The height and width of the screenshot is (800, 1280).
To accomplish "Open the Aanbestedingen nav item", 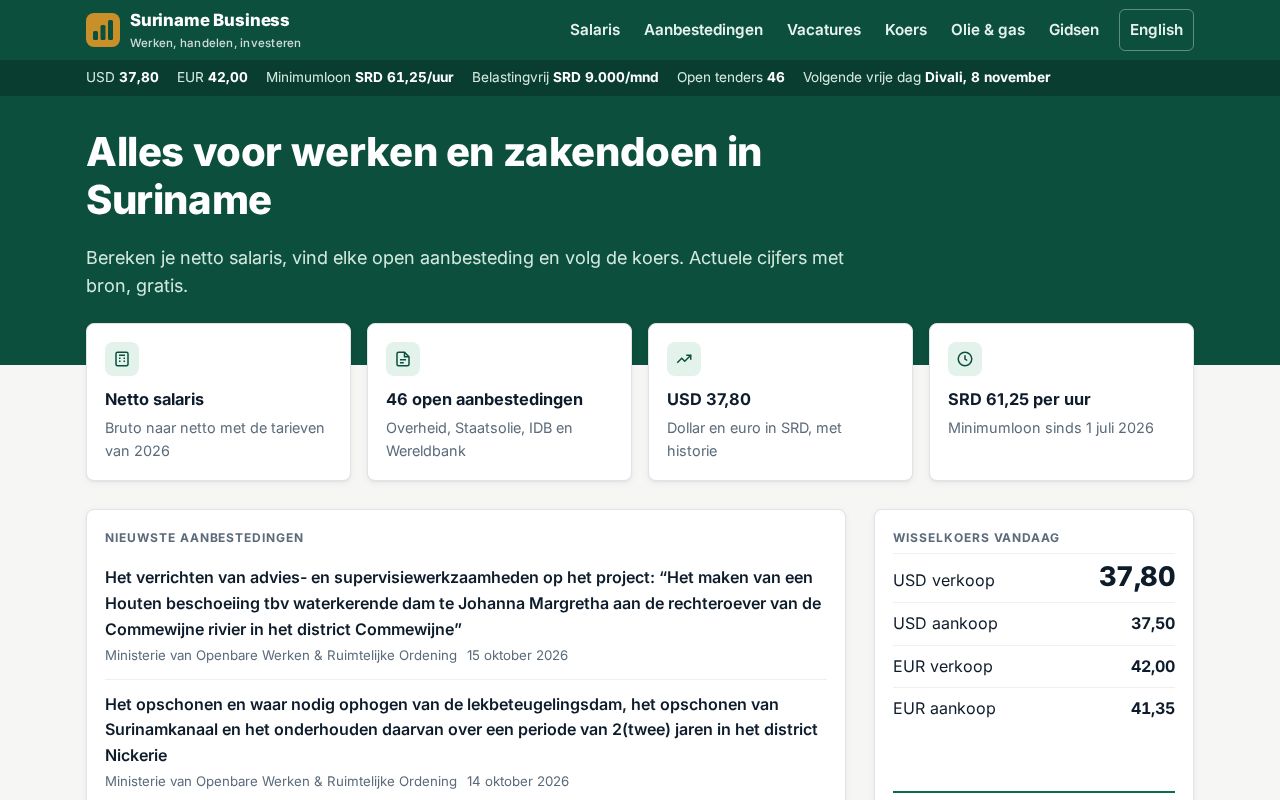I will tap(703, 30).
